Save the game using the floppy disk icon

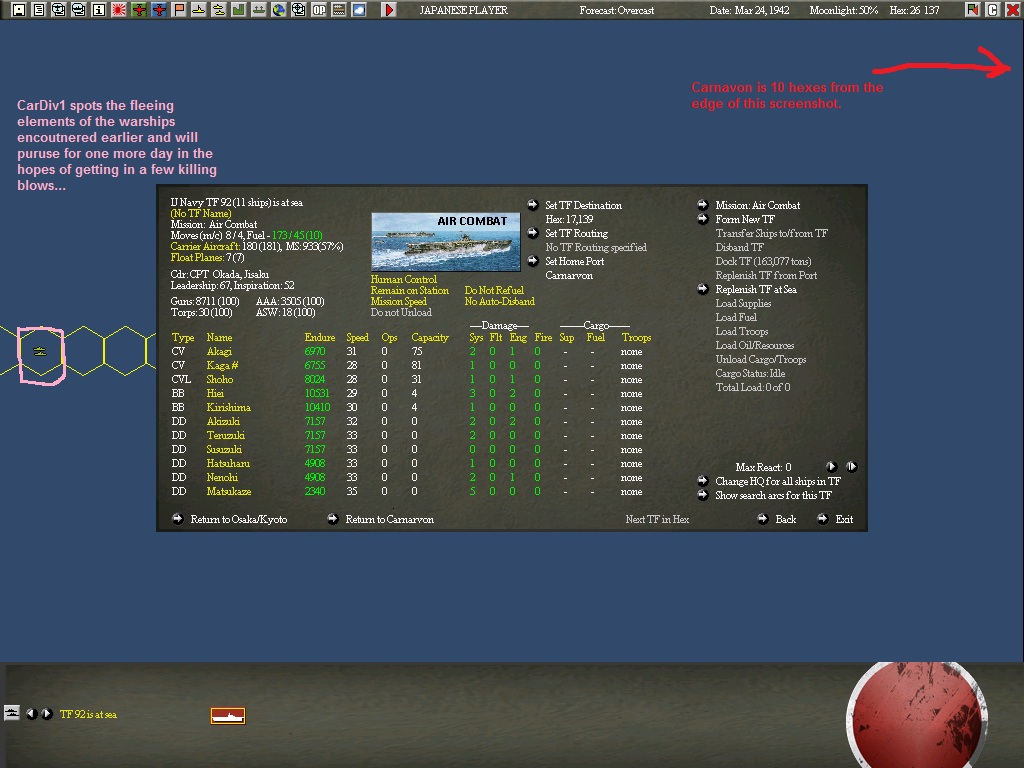18,10
